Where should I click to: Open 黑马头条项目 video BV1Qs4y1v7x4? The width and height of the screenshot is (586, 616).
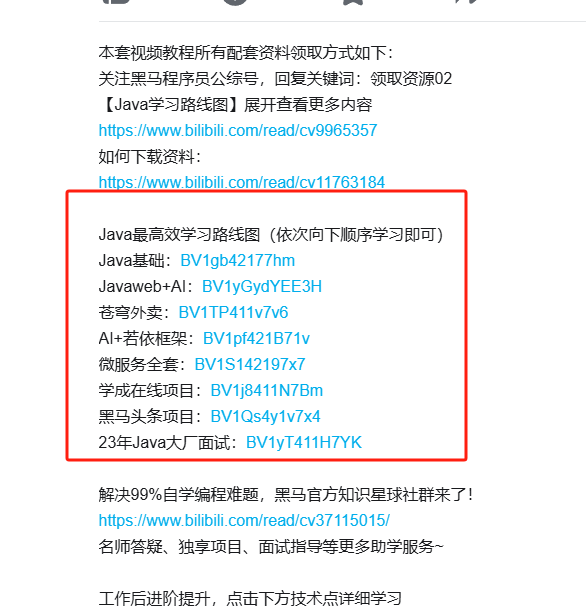pos(266,416)
